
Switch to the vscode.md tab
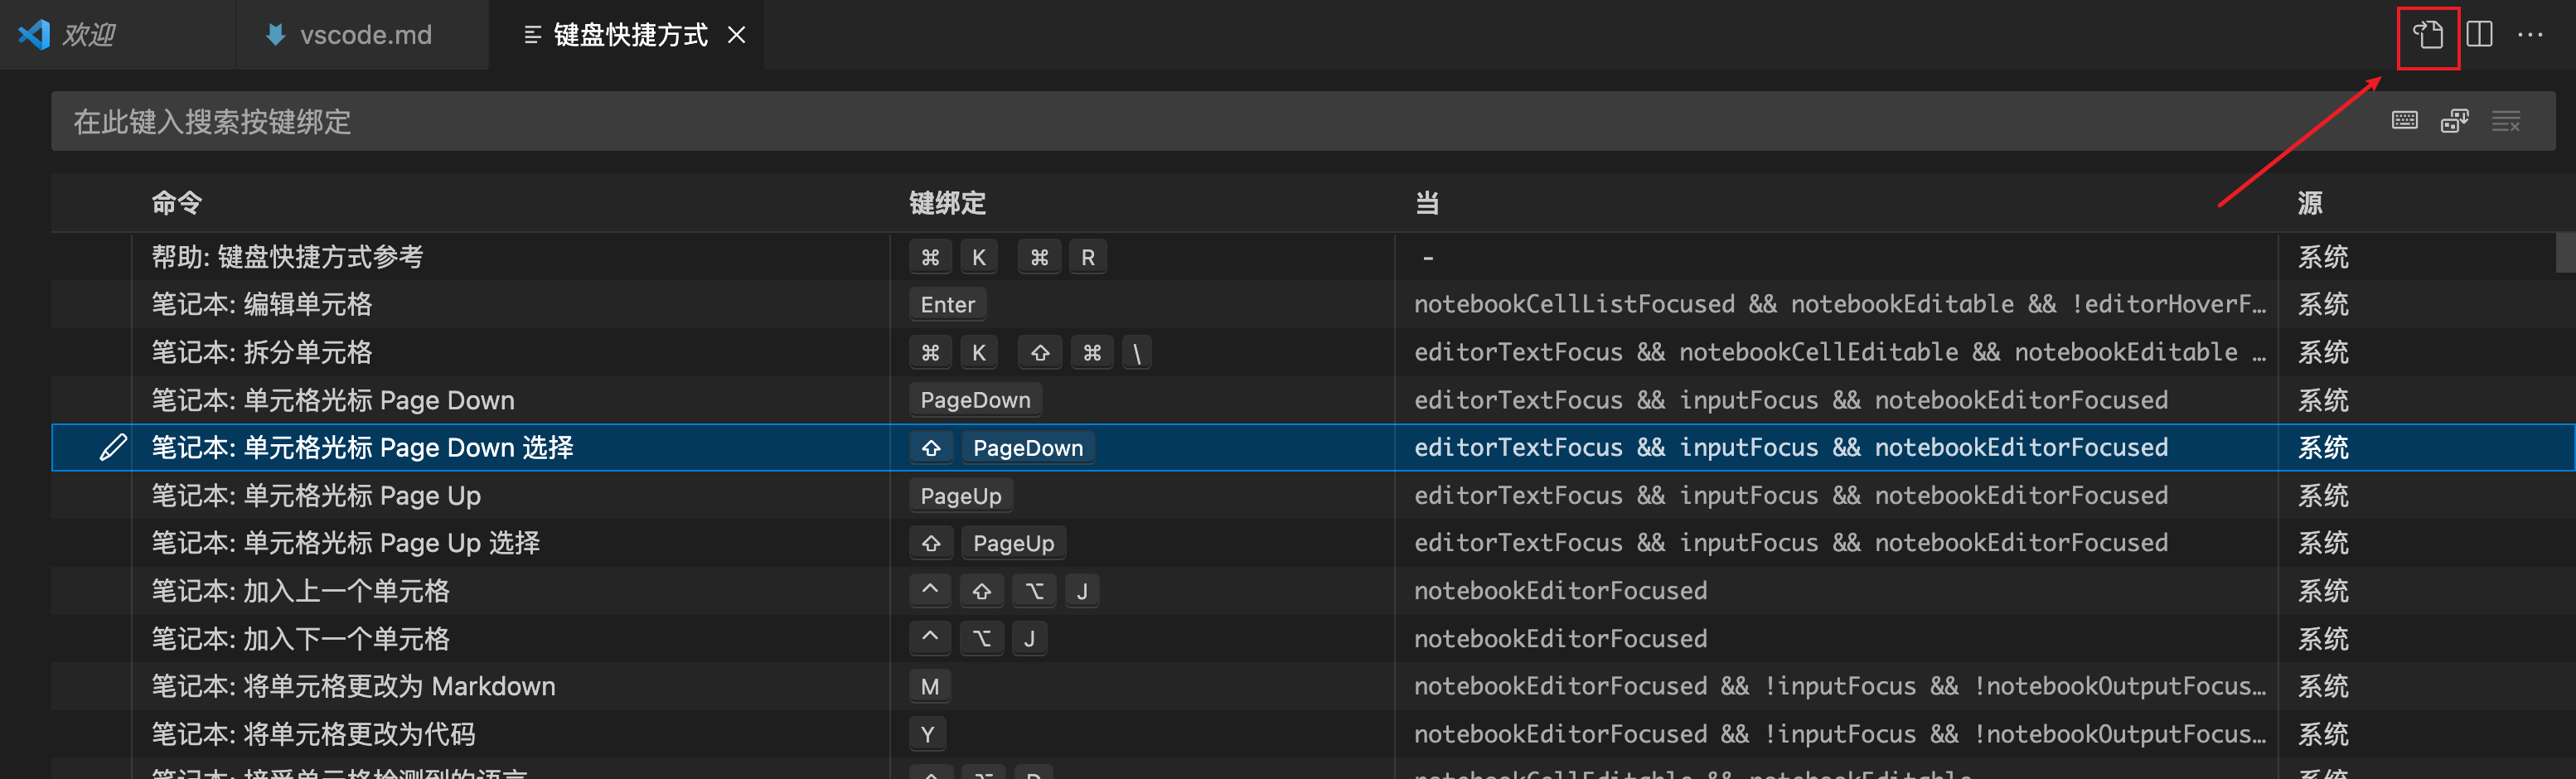(x=363, y=35)
